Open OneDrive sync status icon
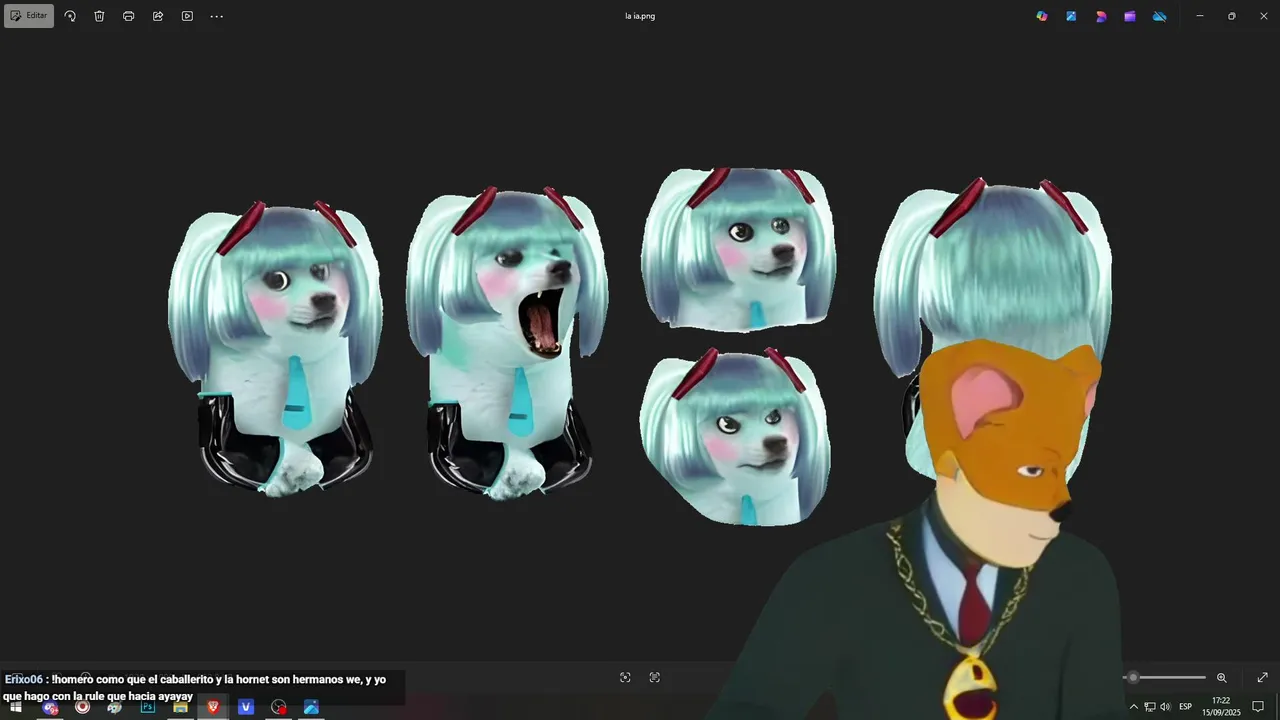The height and width of the screenshot is (720, 1280). point(1160,16)
